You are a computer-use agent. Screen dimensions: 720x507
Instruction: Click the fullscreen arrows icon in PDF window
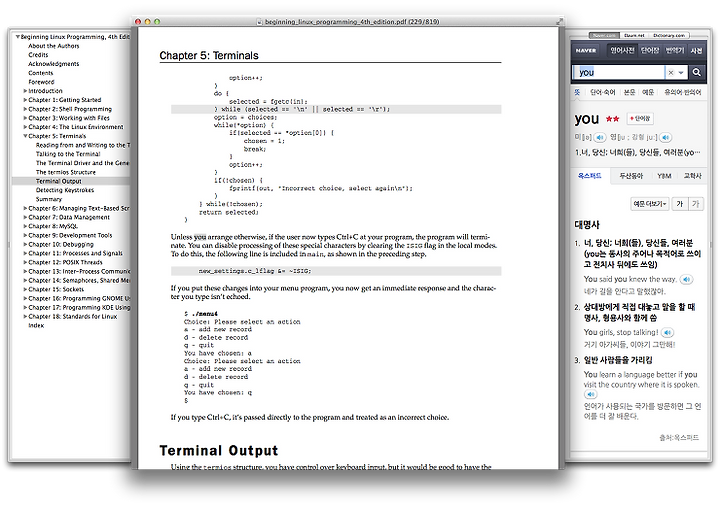coord(559,21)
